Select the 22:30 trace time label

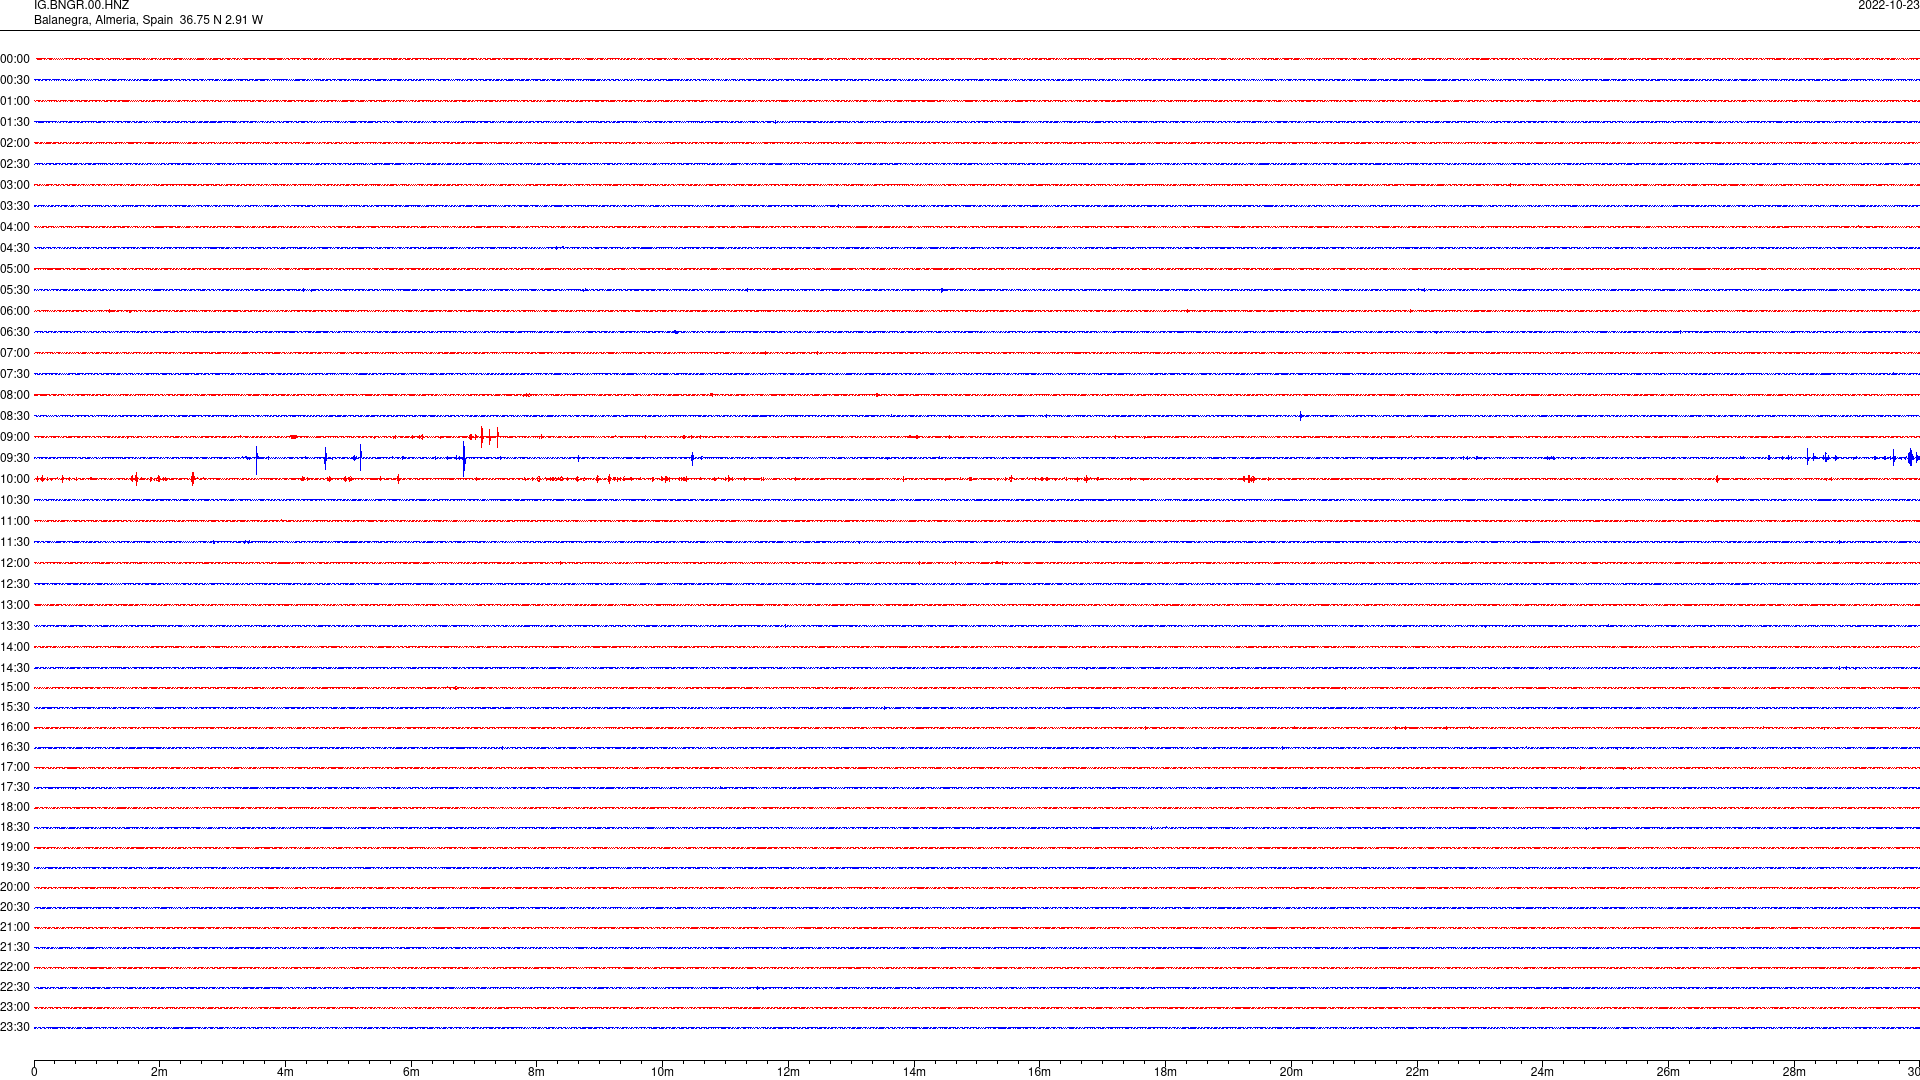coord(15,987)
